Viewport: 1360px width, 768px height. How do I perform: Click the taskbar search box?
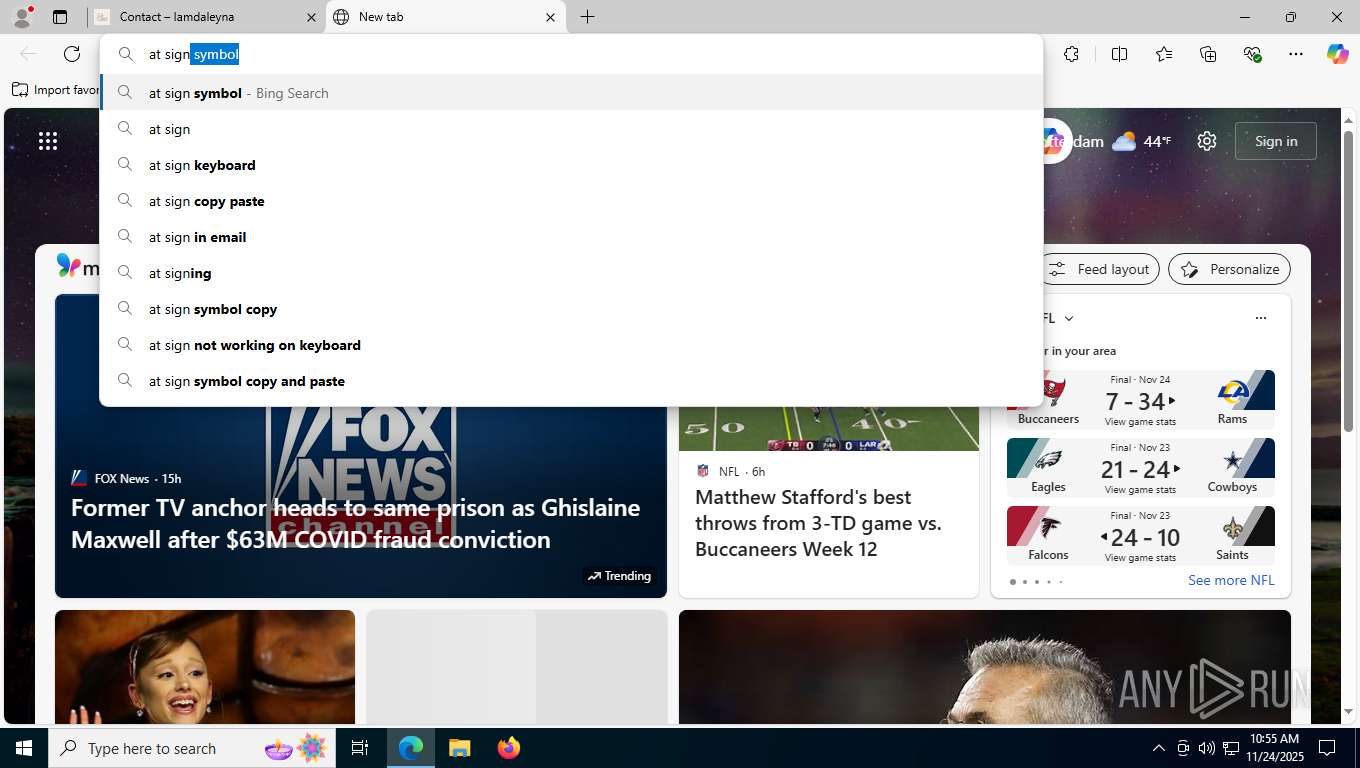(x=192, y=748)
